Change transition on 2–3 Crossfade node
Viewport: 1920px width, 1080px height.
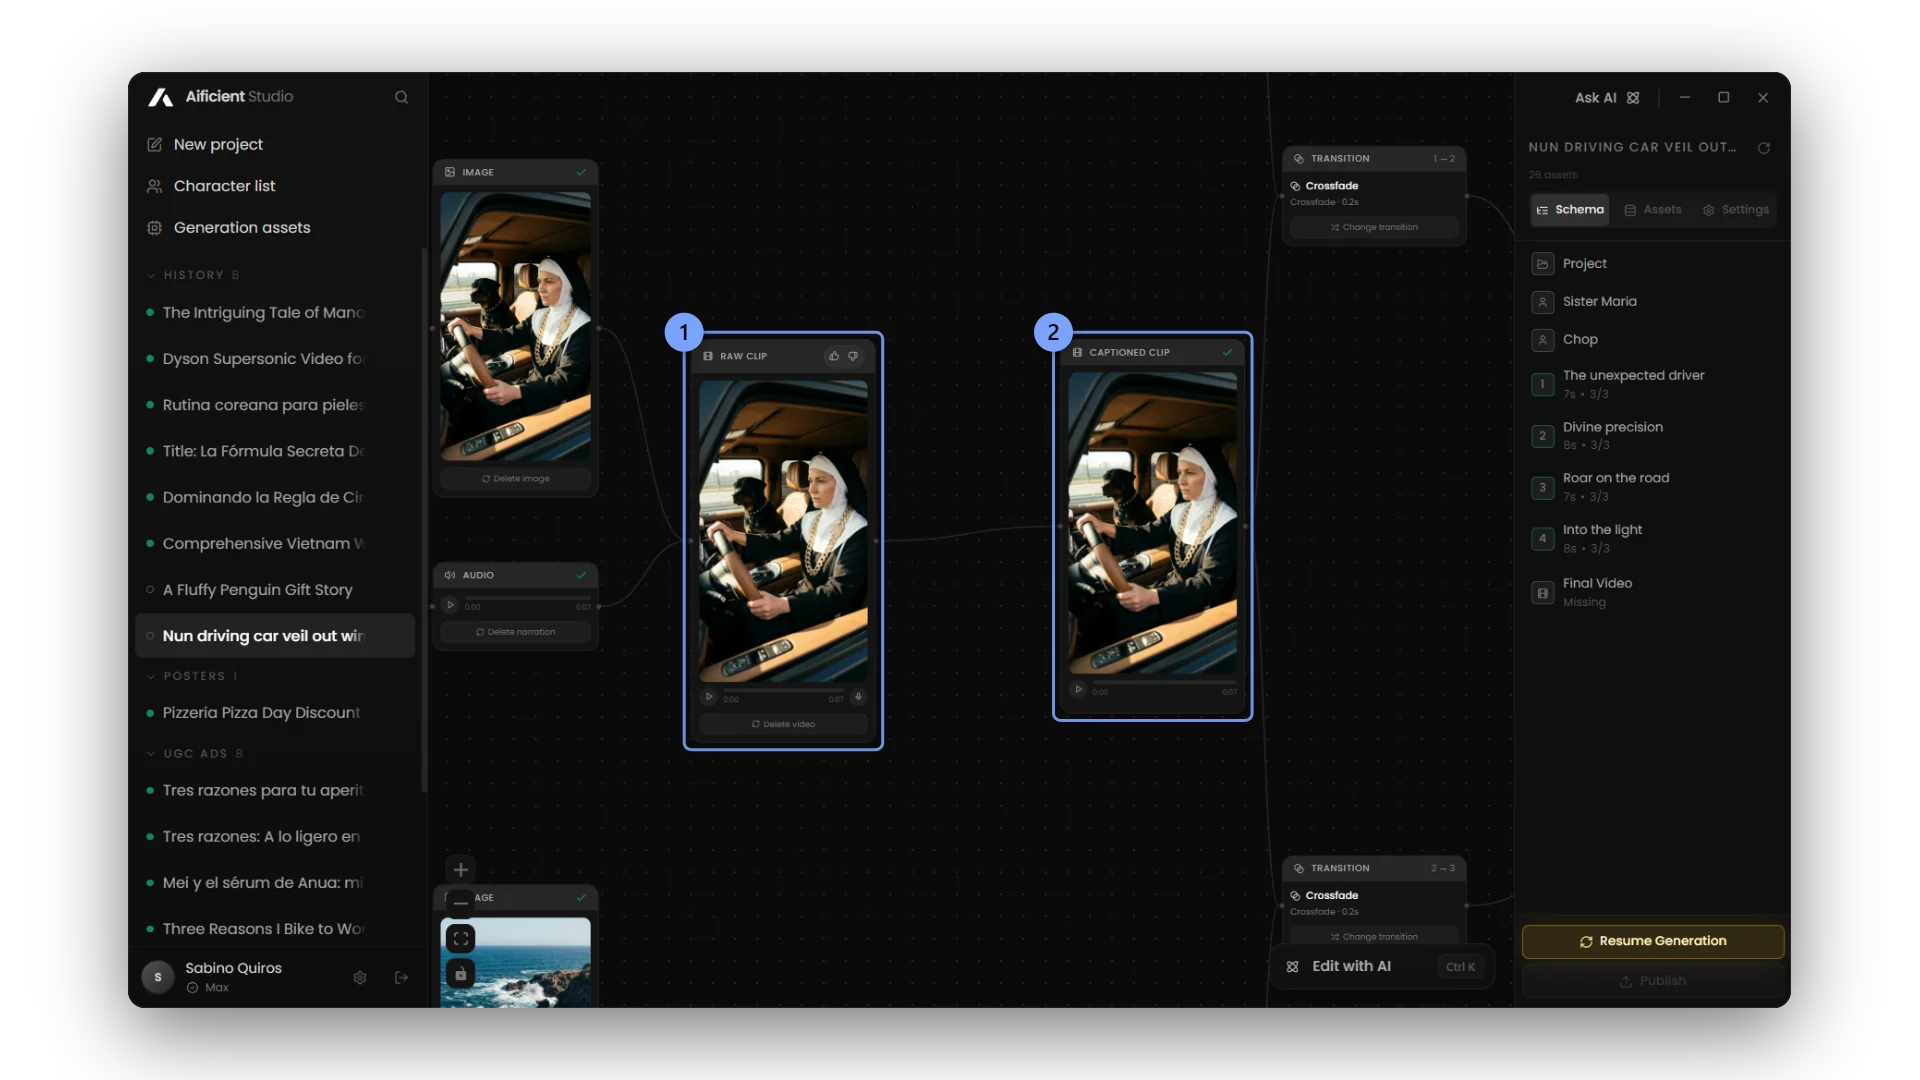pos(1374,937)
